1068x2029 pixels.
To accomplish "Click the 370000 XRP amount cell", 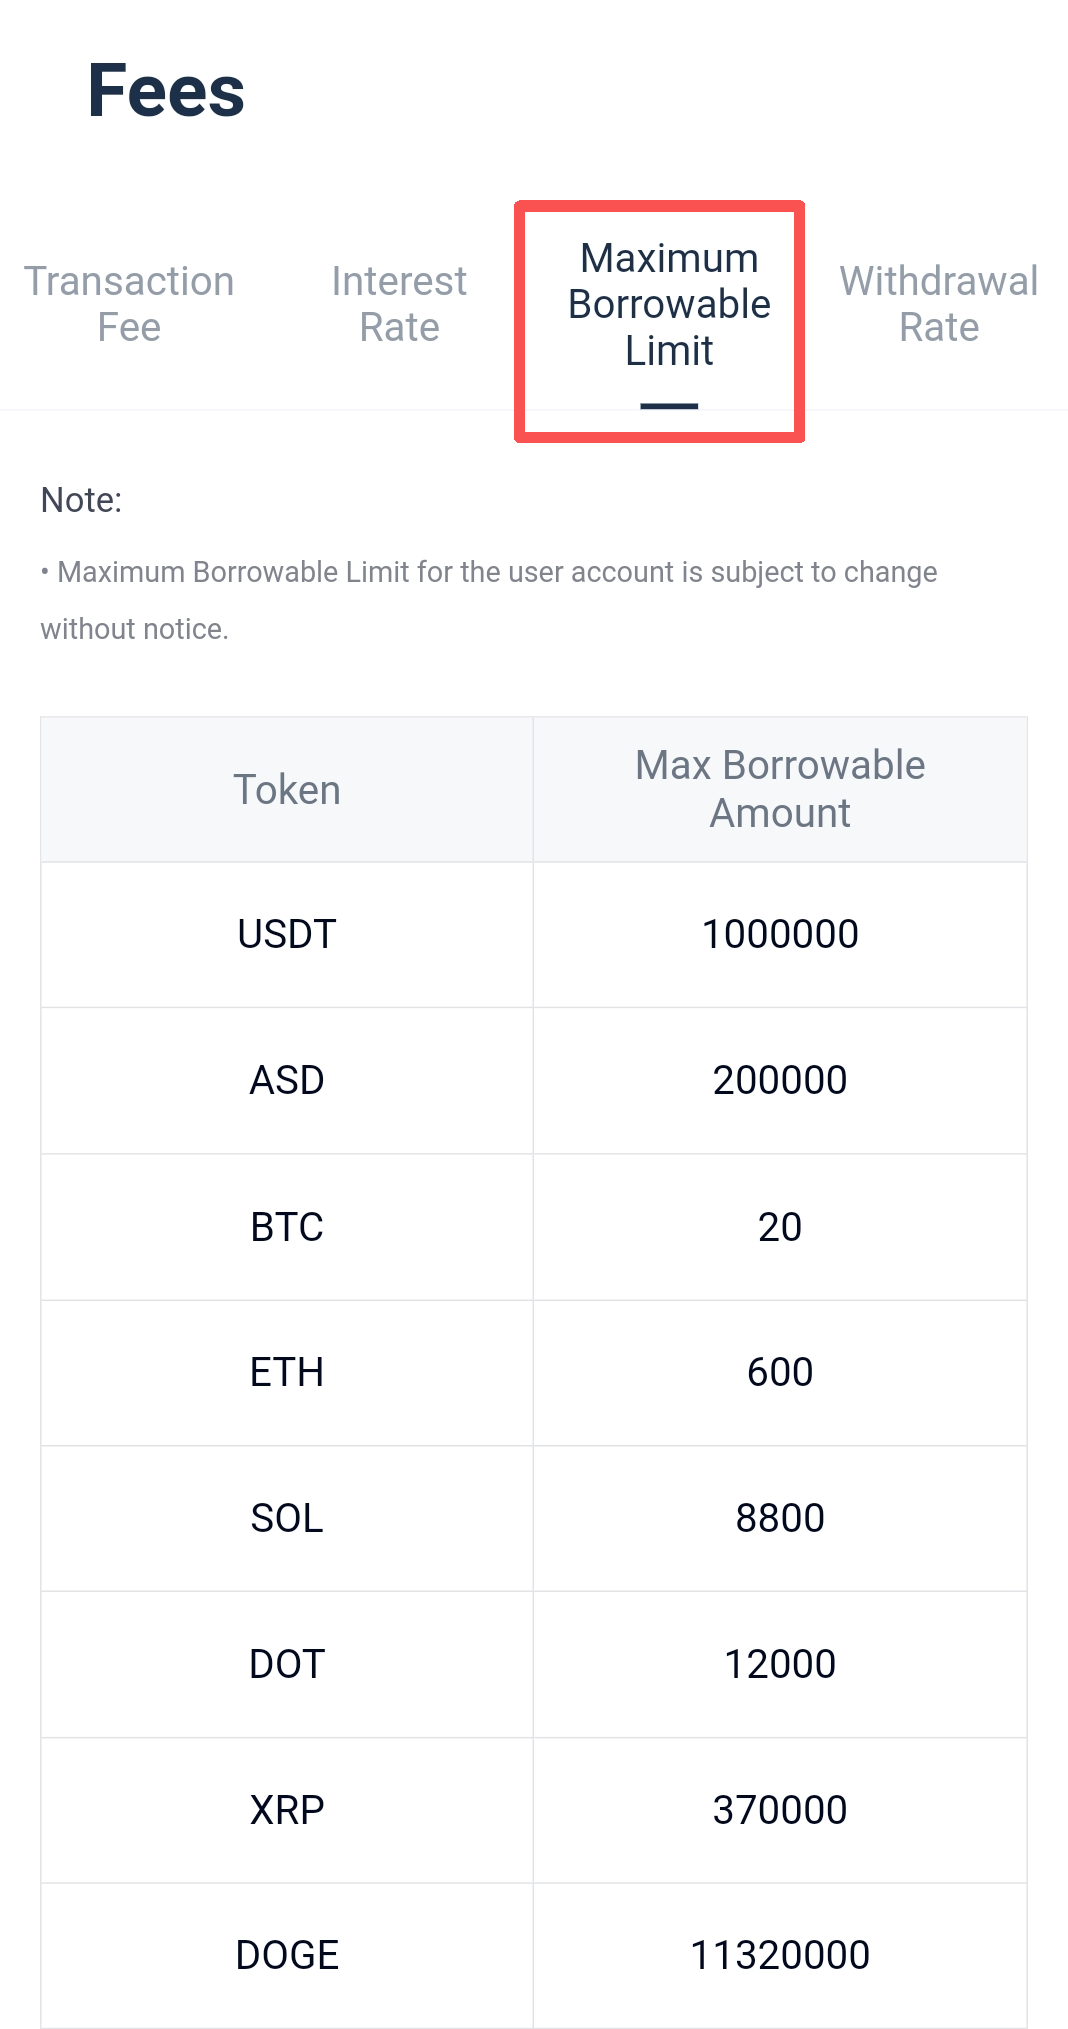I will click(780, 1810).
